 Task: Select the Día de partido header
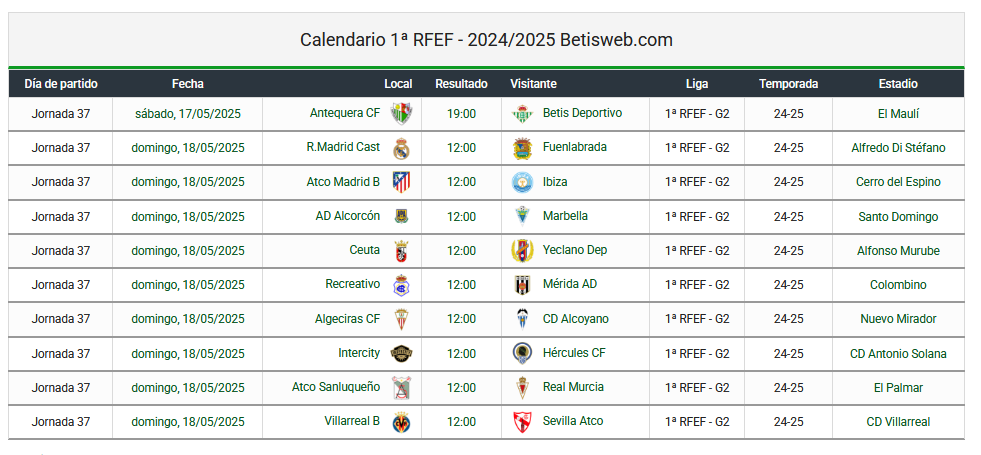point(61,84)
